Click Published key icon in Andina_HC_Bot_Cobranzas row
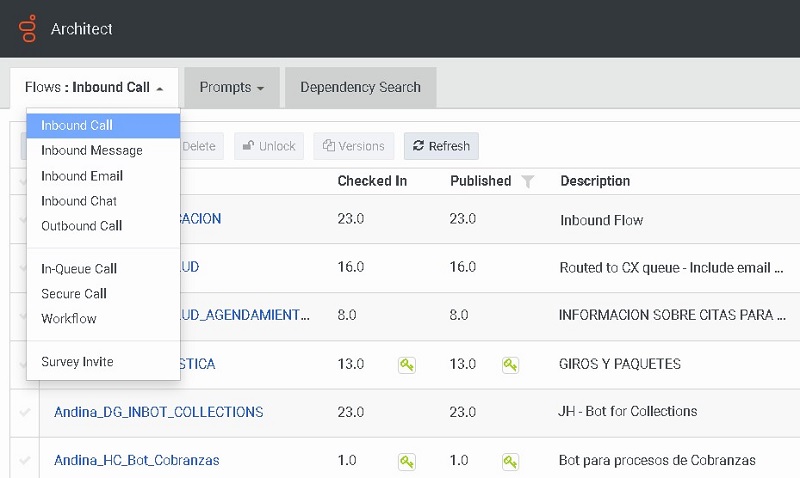 click(x=510, y=462)
